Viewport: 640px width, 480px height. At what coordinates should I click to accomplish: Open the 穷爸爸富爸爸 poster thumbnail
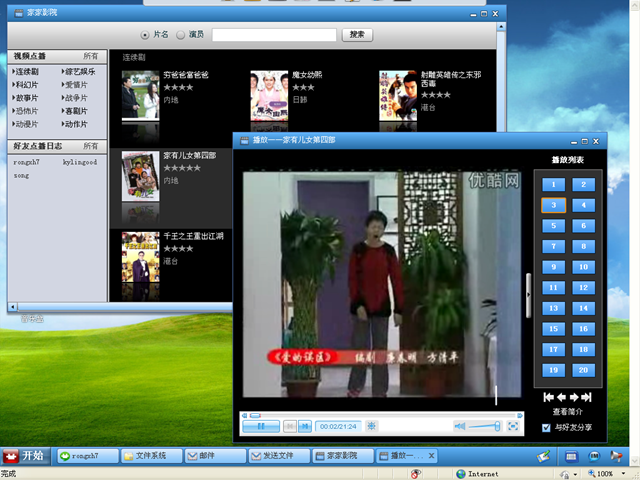point(140,96)
